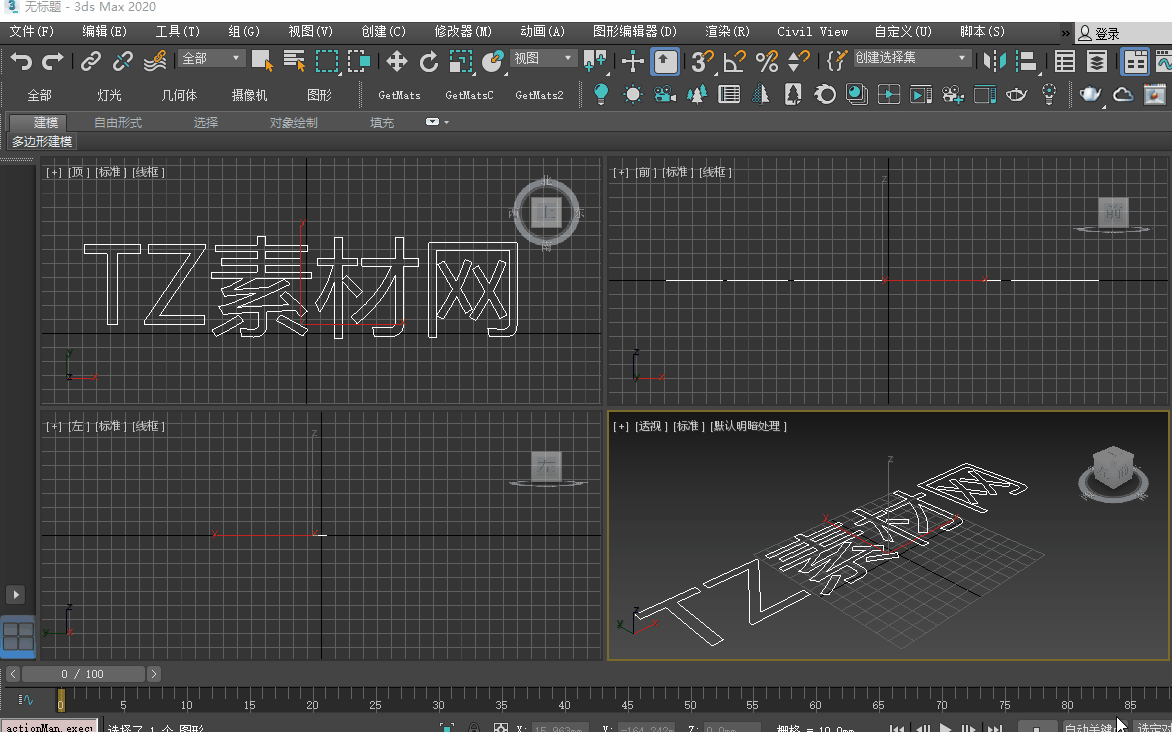Open top viewport [+] menu
The image size is (1172, 732).
coord(53,172)
